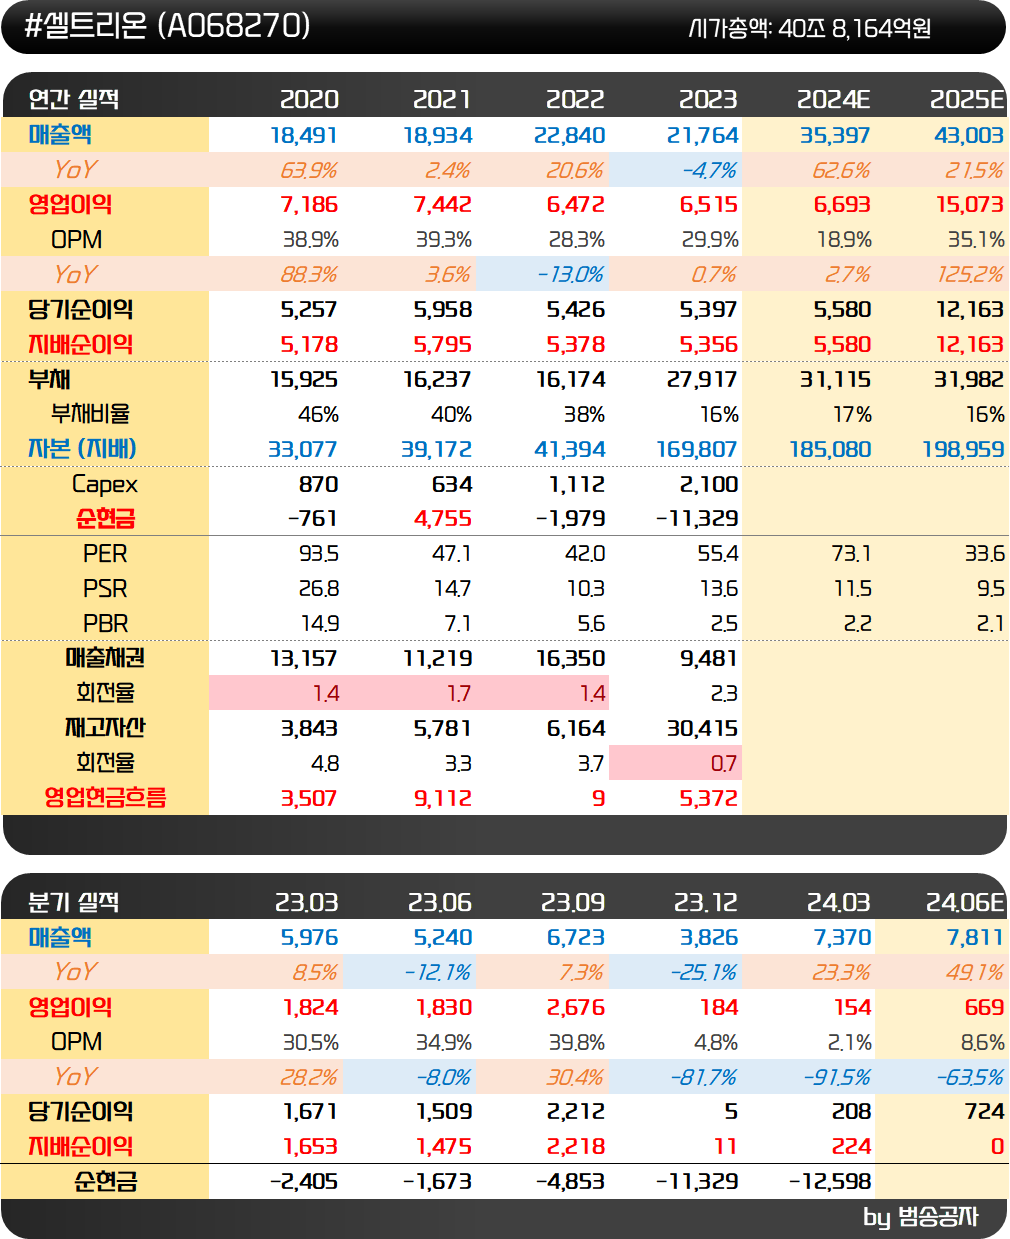Select operating profit value 7,442

click(x=443, y=204)
